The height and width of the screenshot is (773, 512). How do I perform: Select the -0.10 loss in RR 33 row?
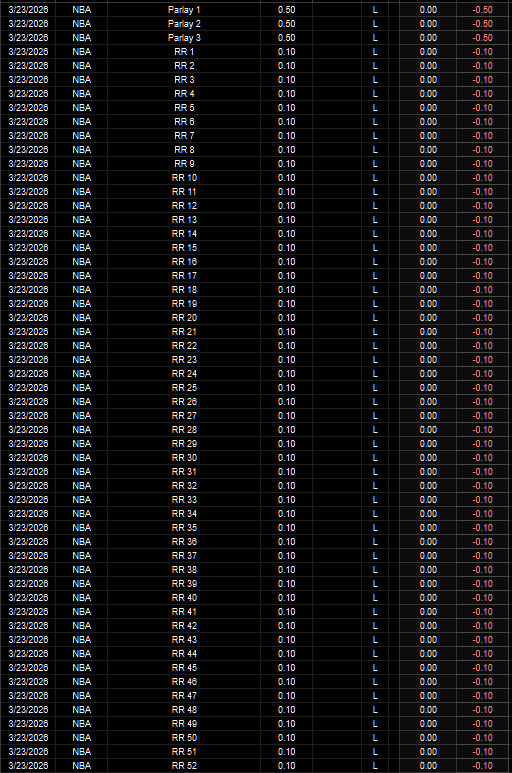tap(482, 499)
